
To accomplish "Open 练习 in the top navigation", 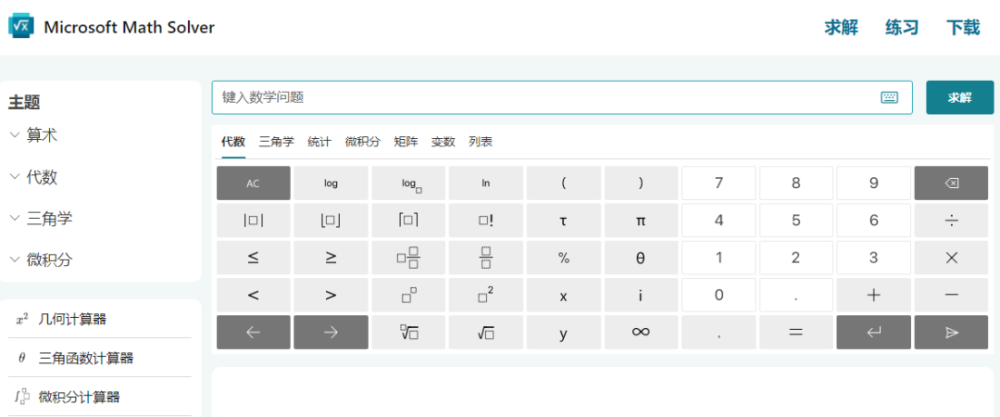I will tap(902, 27).
